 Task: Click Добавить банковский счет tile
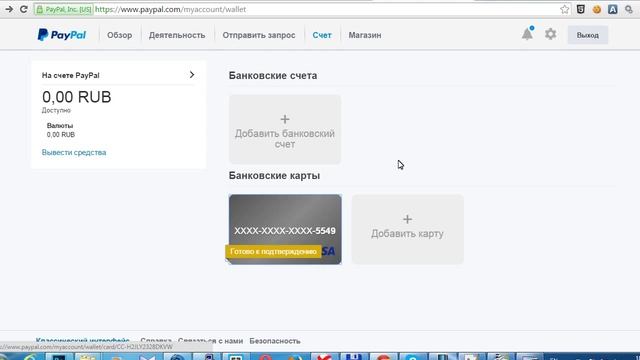click(x=285, y=129)
